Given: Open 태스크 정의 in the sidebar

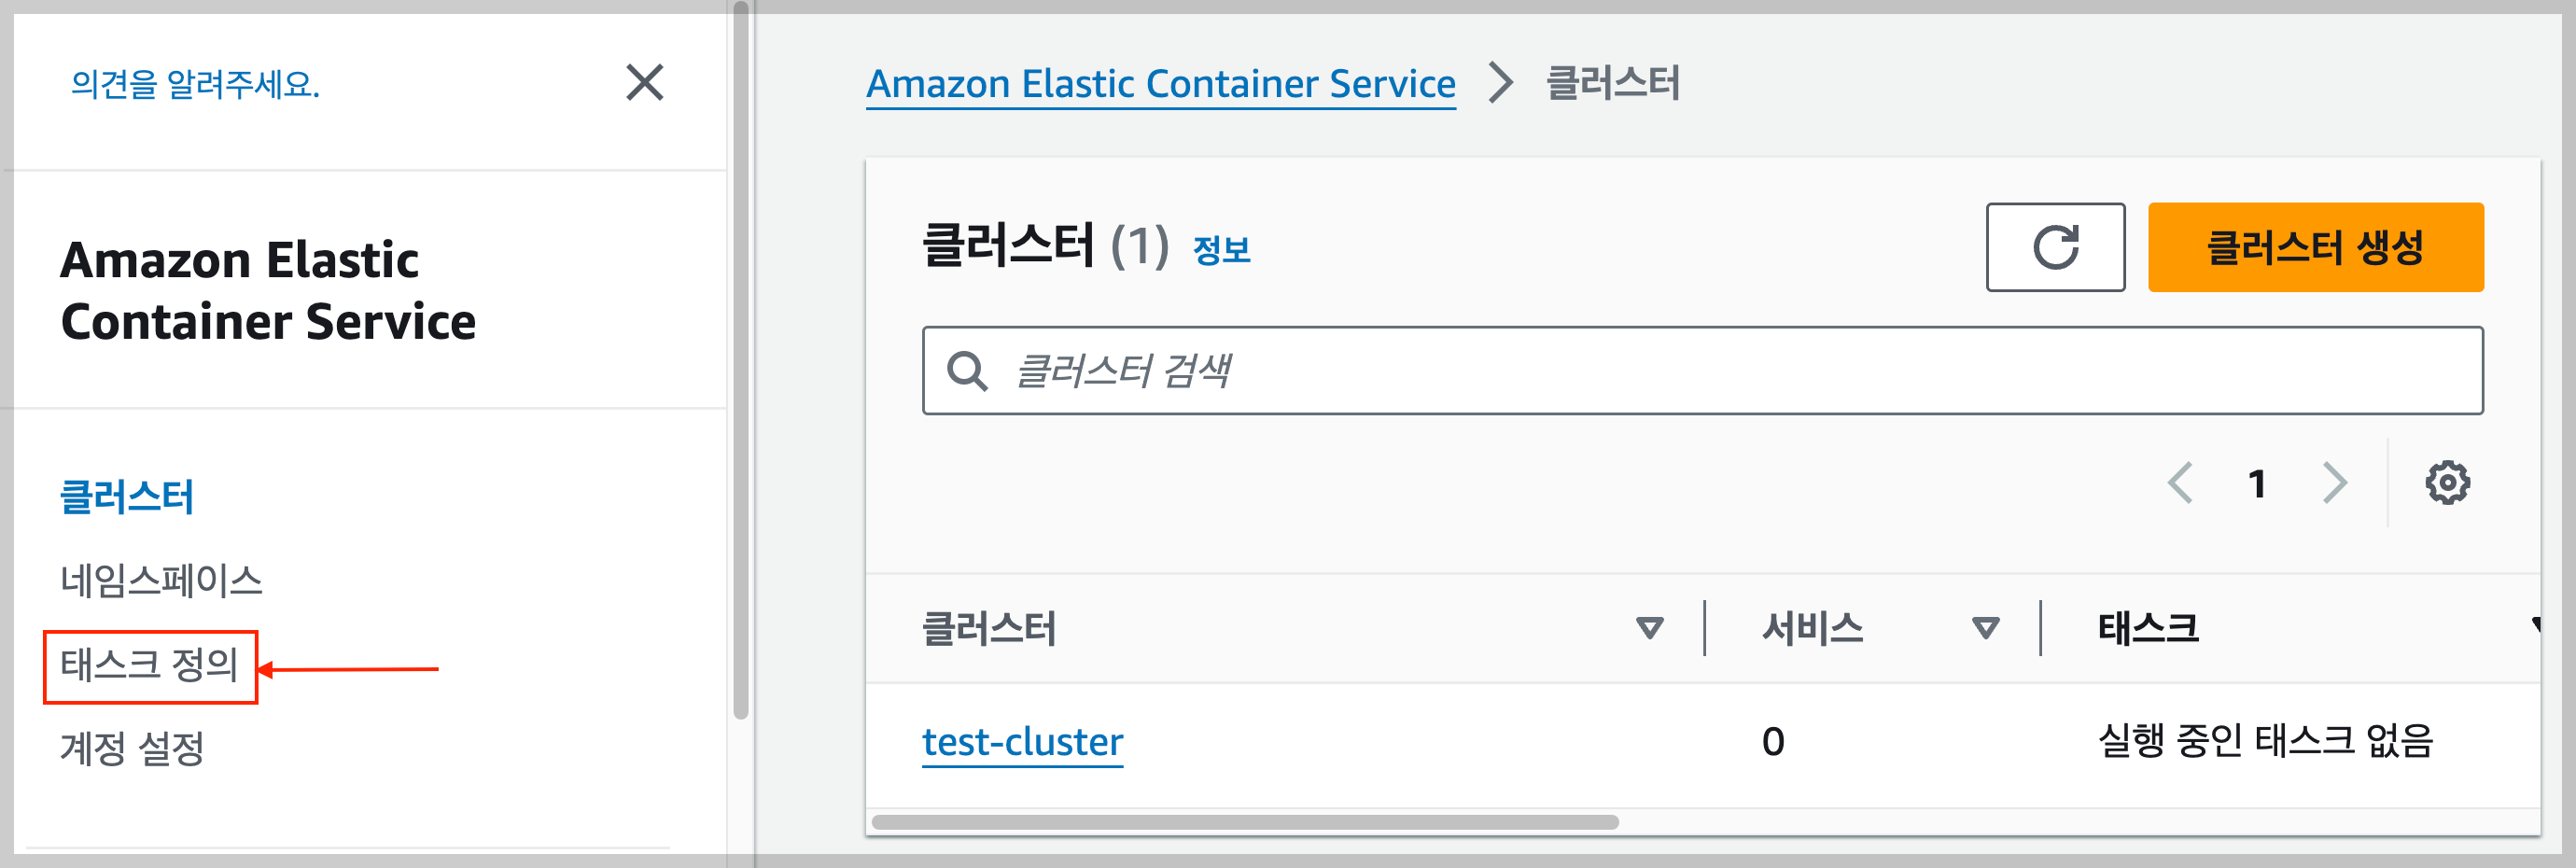Looking at the screenshot, I should coord(150,663).
